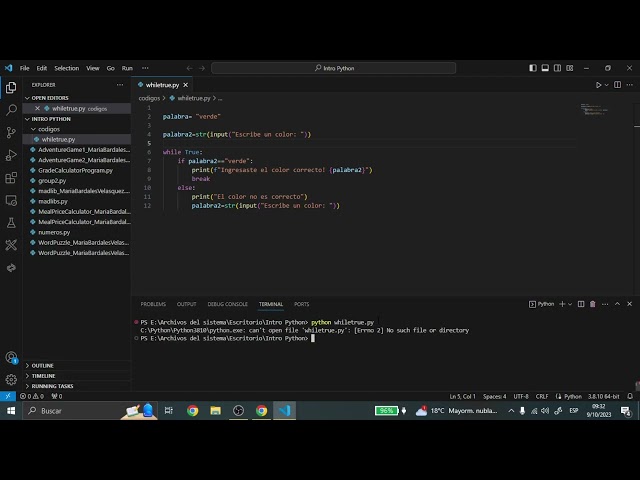Screen dimensions: 640x480
Task: Open notifications bell in status bar
Action: 630,396
